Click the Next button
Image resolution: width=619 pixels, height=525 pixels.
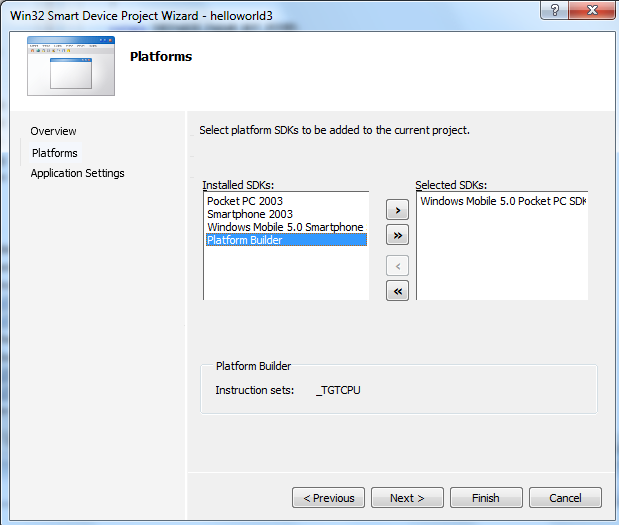407,498
